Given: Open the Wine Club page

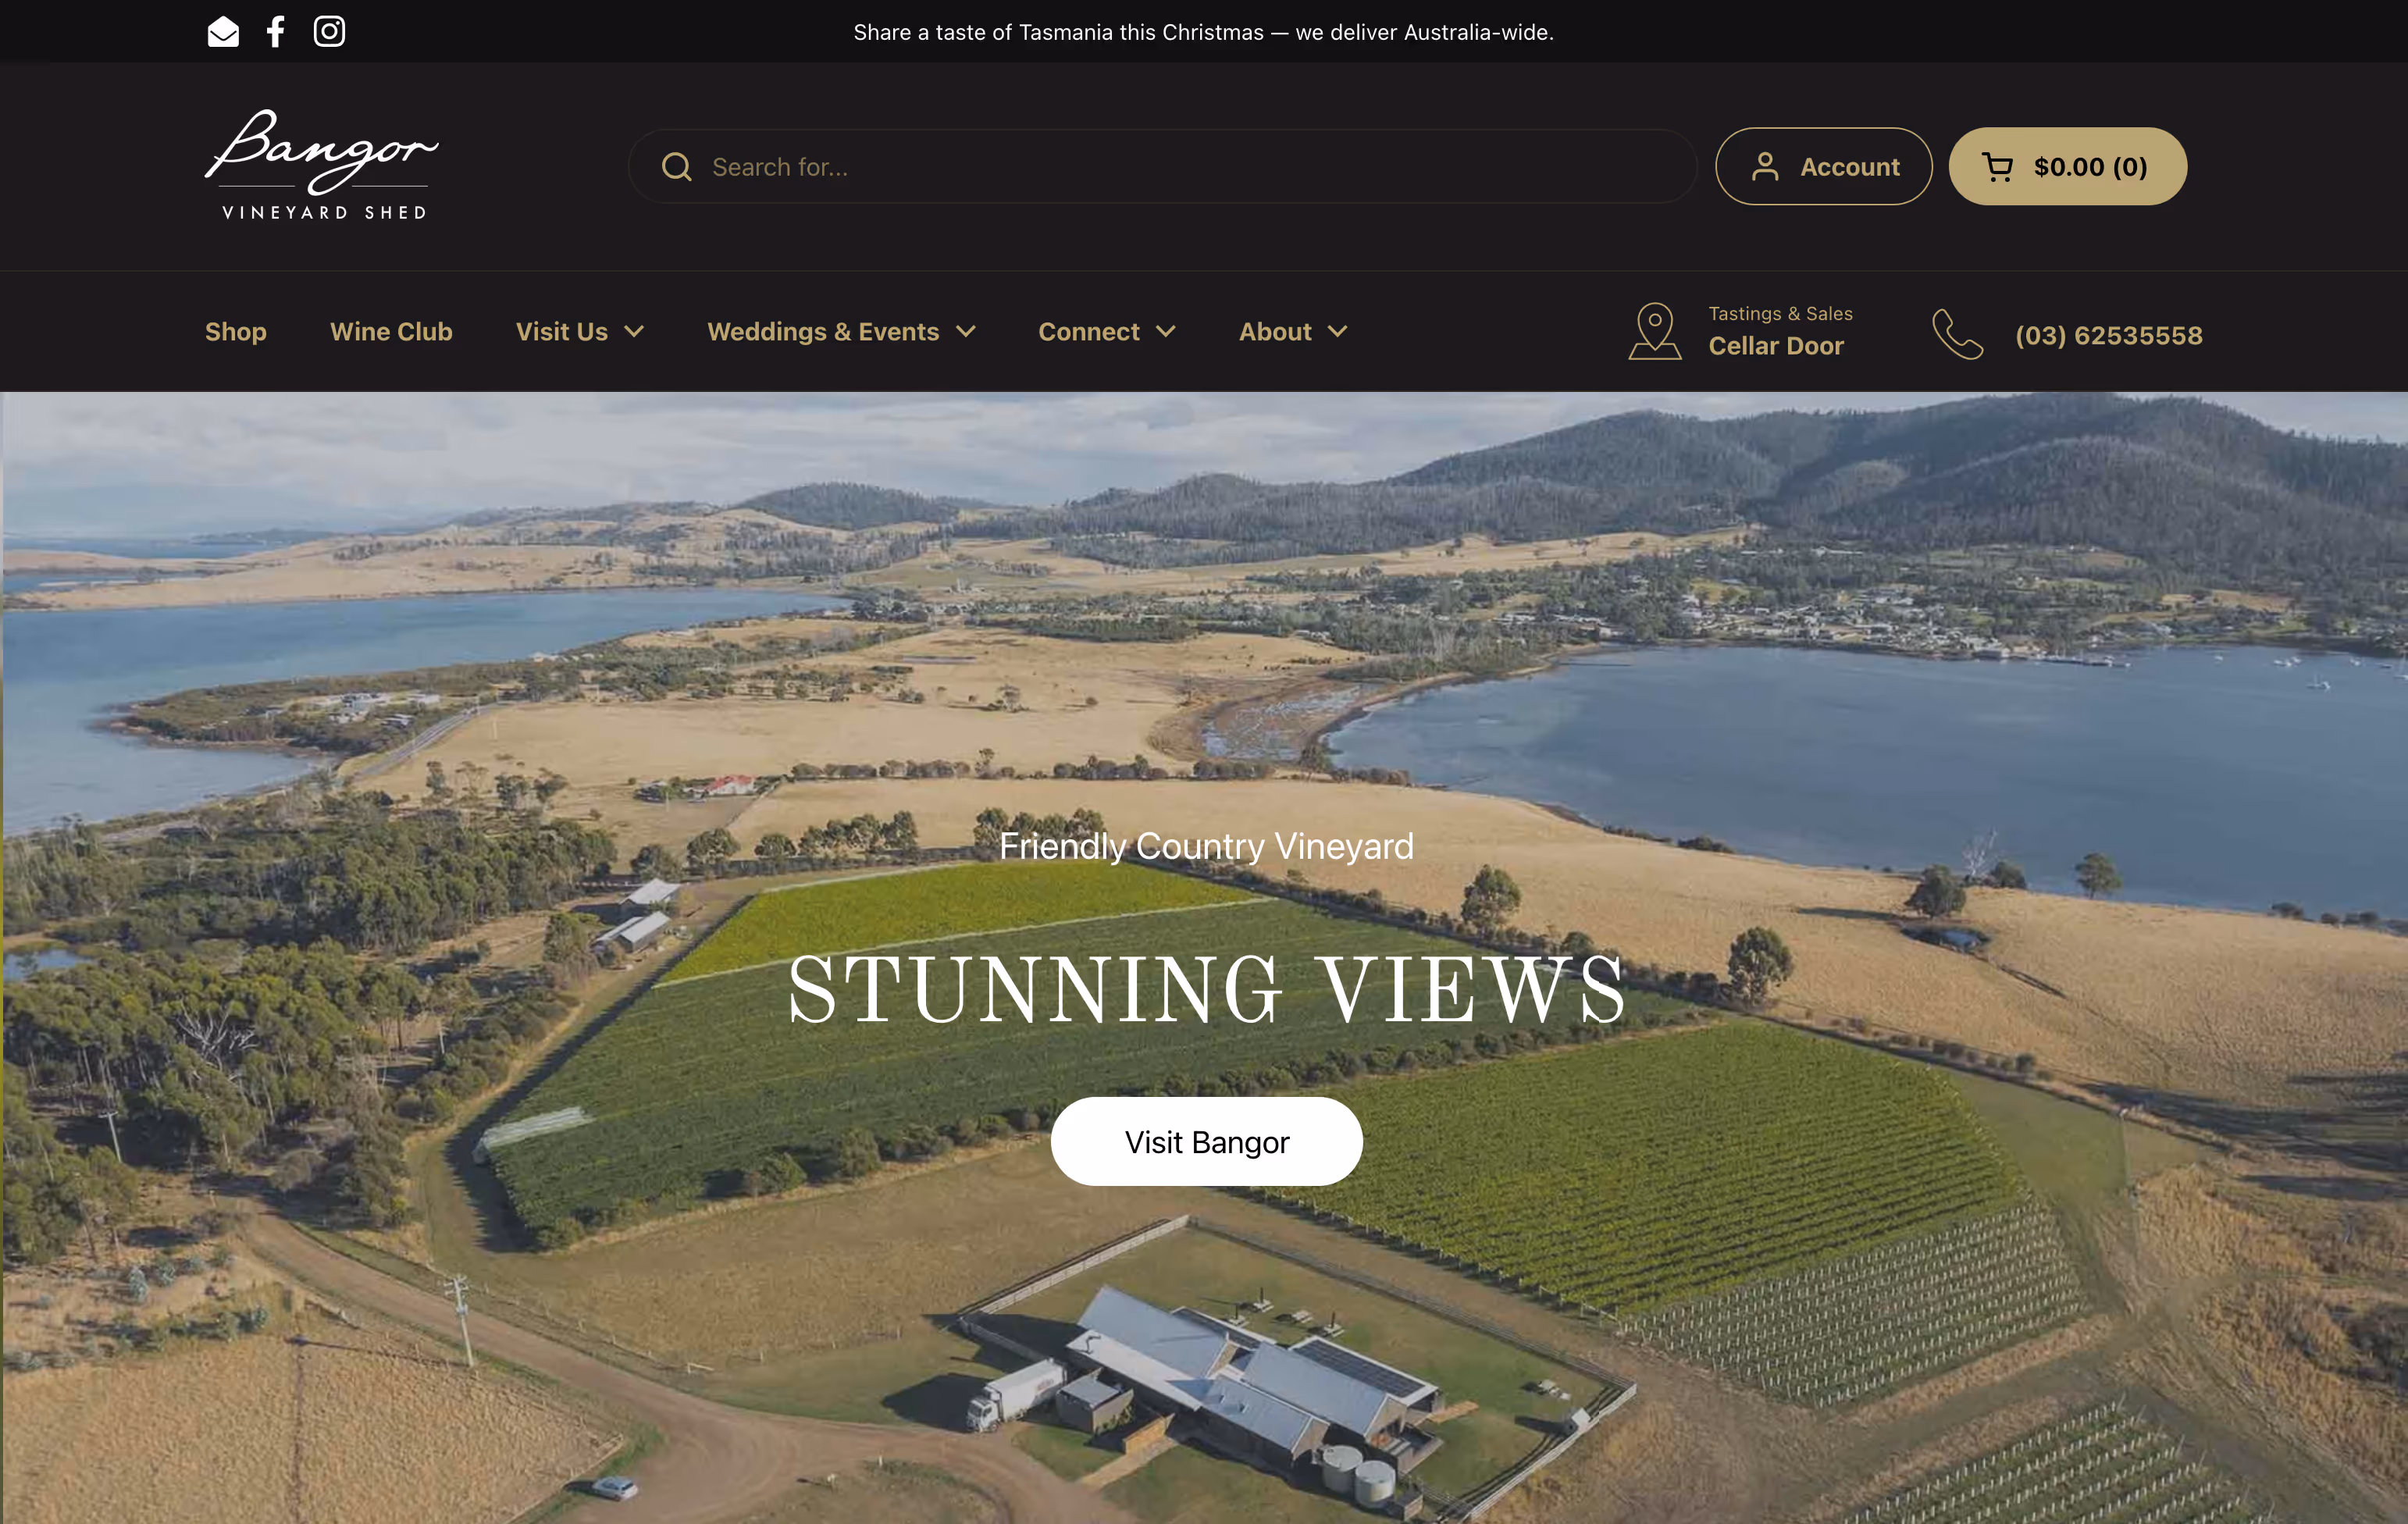Looking at the screenshot, I should click(x=391, y=332).
